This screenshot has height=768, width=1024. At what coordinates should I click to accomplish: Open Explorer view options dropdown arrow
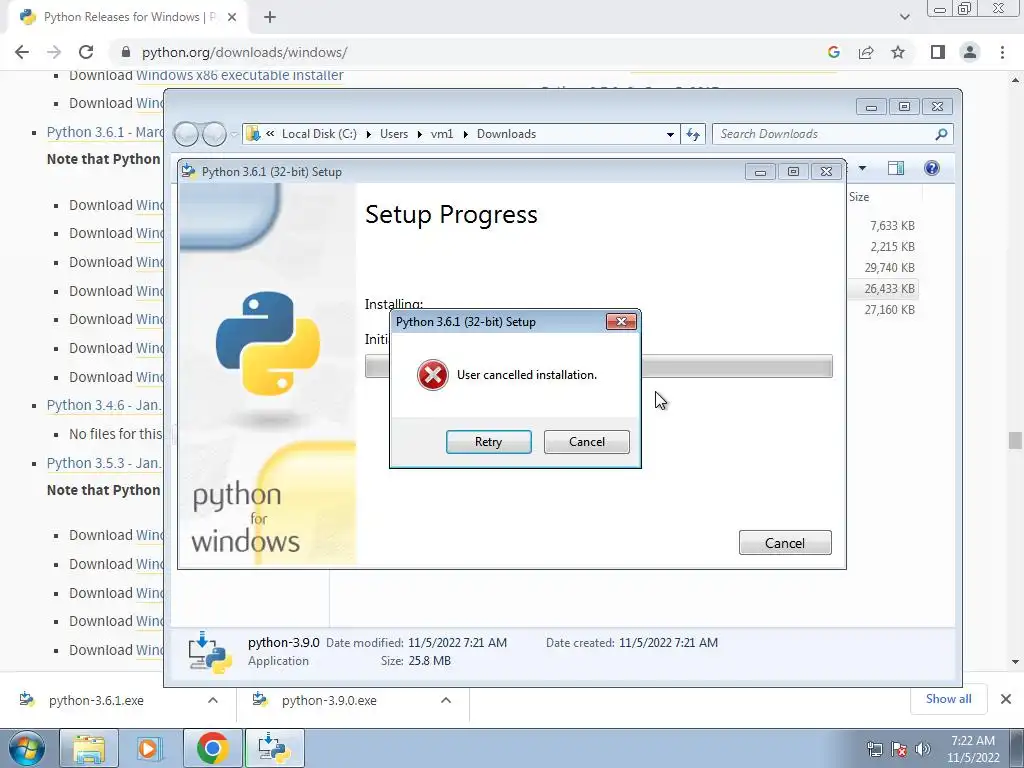click(862, 168)
